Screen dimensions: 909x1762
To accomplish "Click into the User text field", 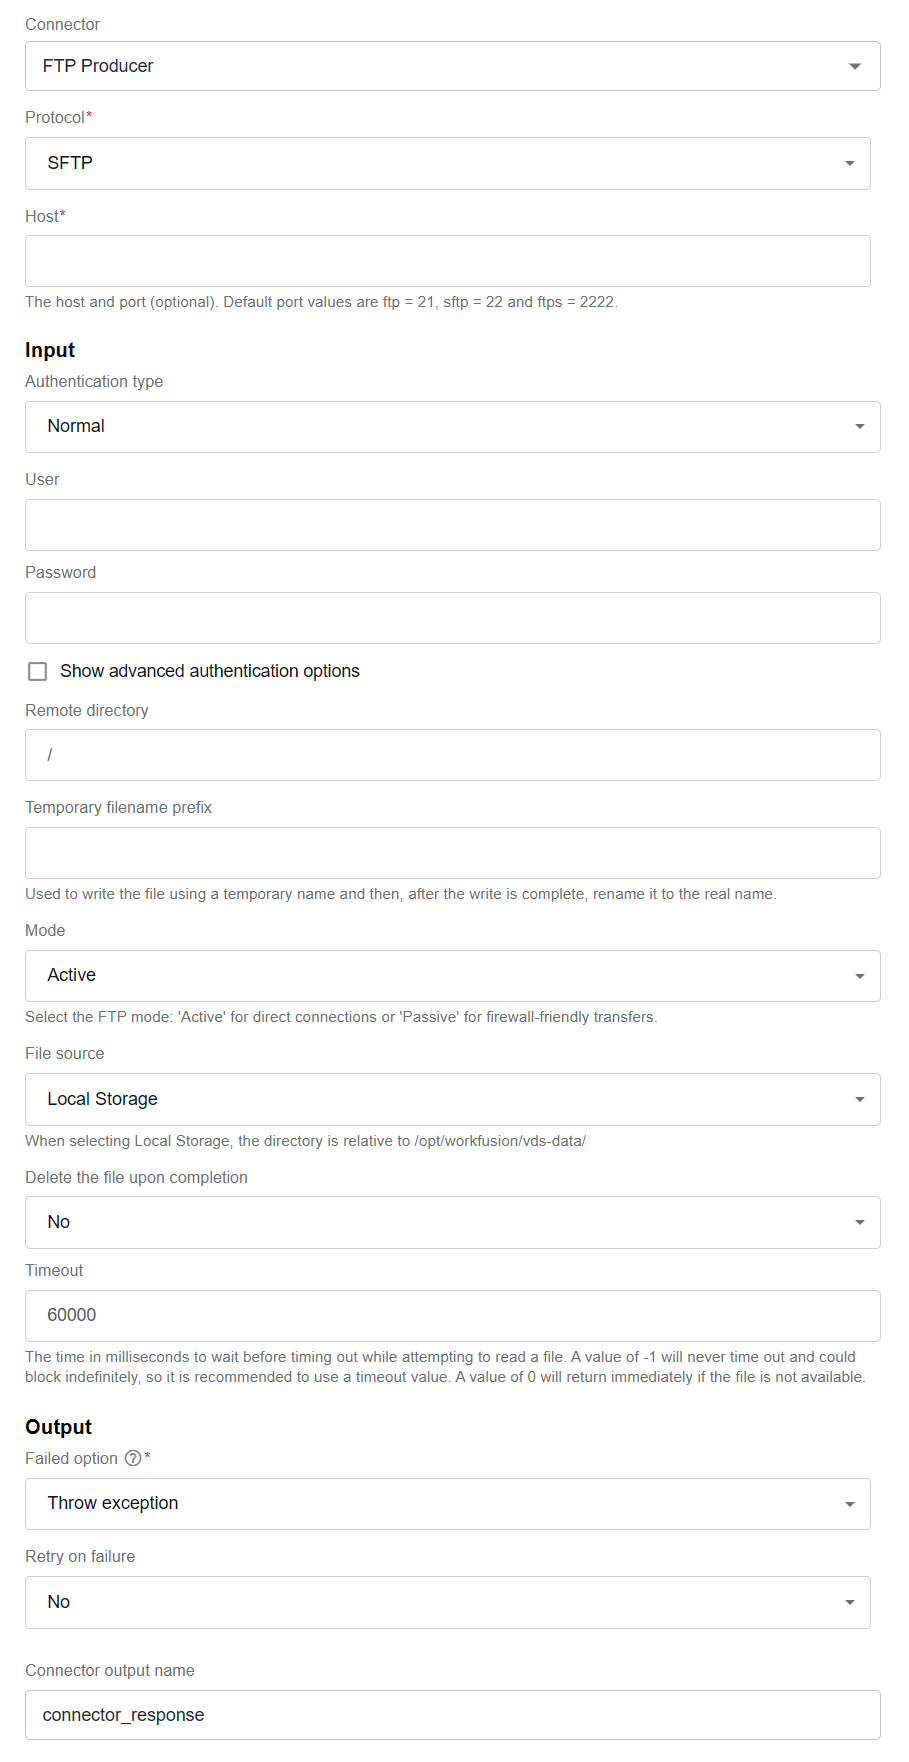I will coord(453,525).
